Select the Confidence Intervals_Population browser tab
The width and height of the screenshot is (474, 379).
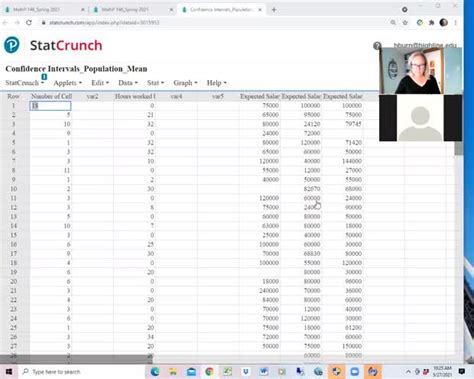tap(220, 10)
